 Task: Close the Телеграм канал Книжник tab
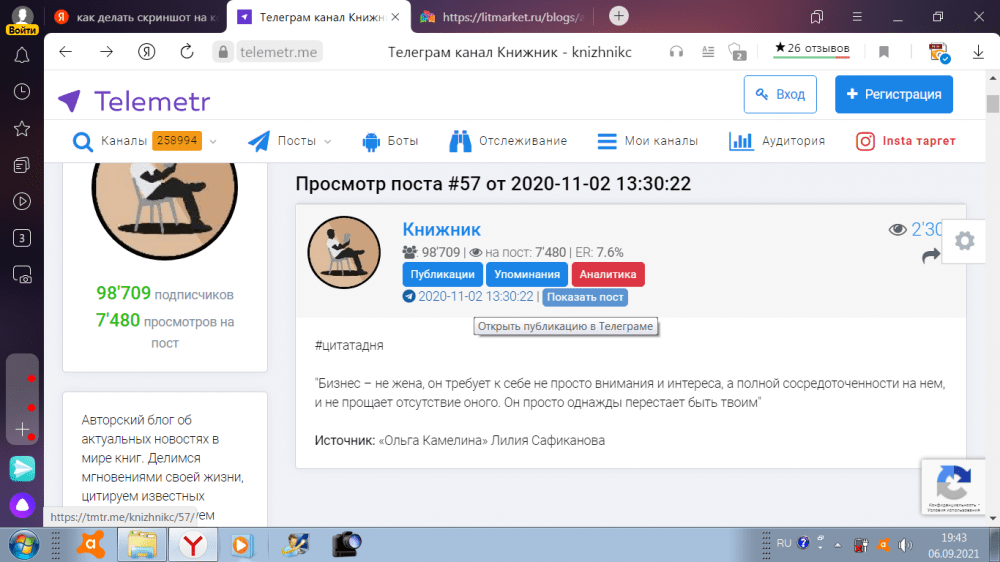click(x=395, y=17)
